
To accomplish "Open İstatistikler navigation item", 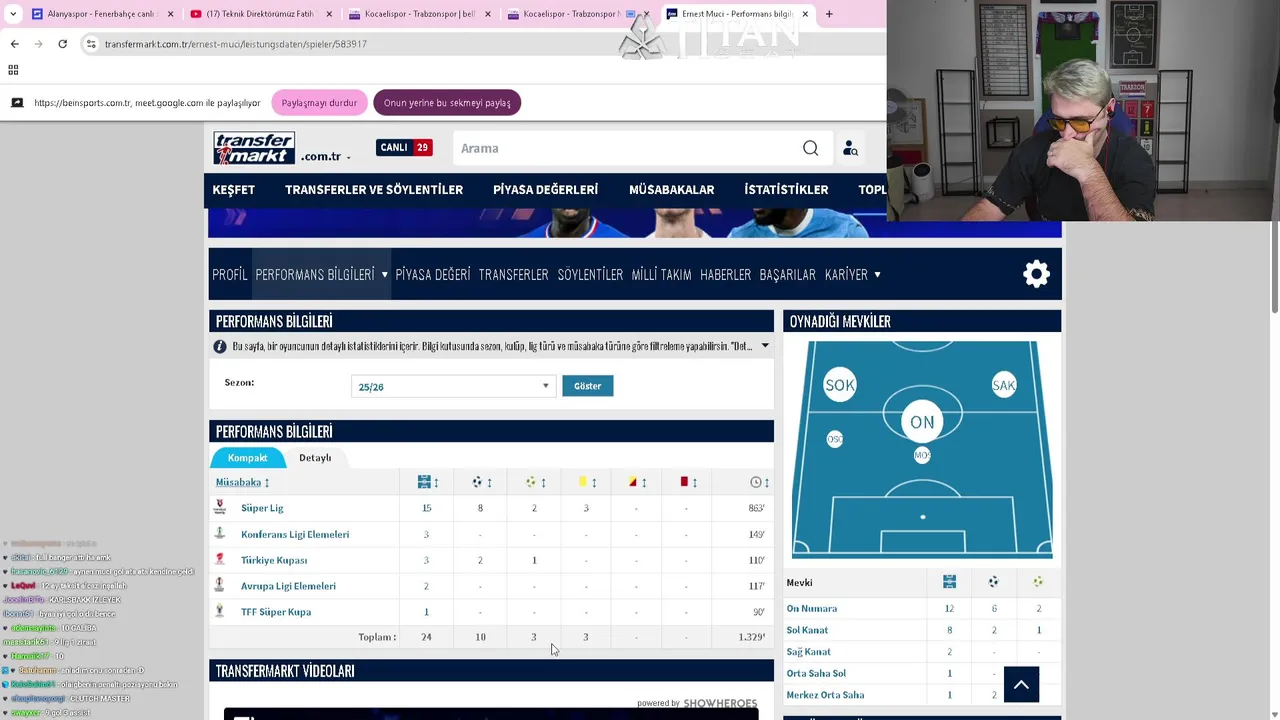I will click(x=786, y=189).
